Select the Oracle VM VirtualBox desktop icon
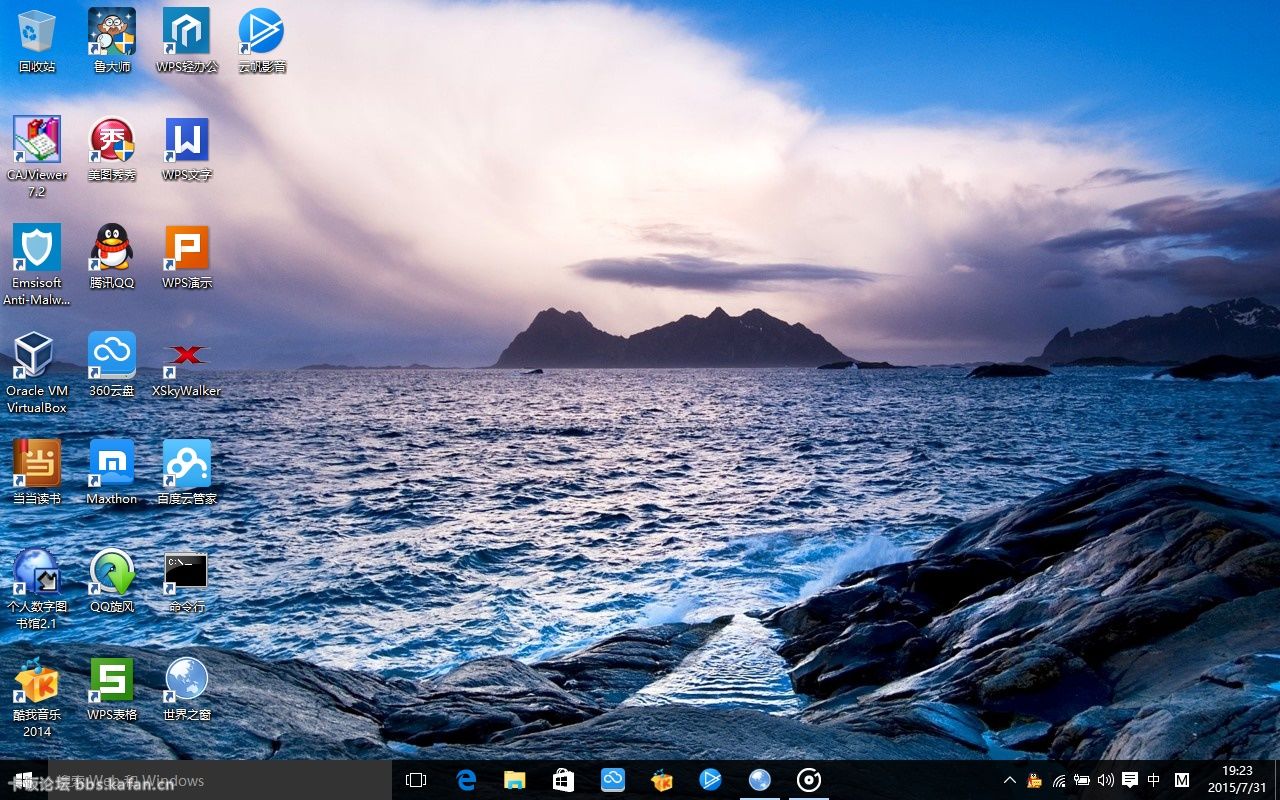The width and height of the screenshot is (1280, 800). (37, 373)
